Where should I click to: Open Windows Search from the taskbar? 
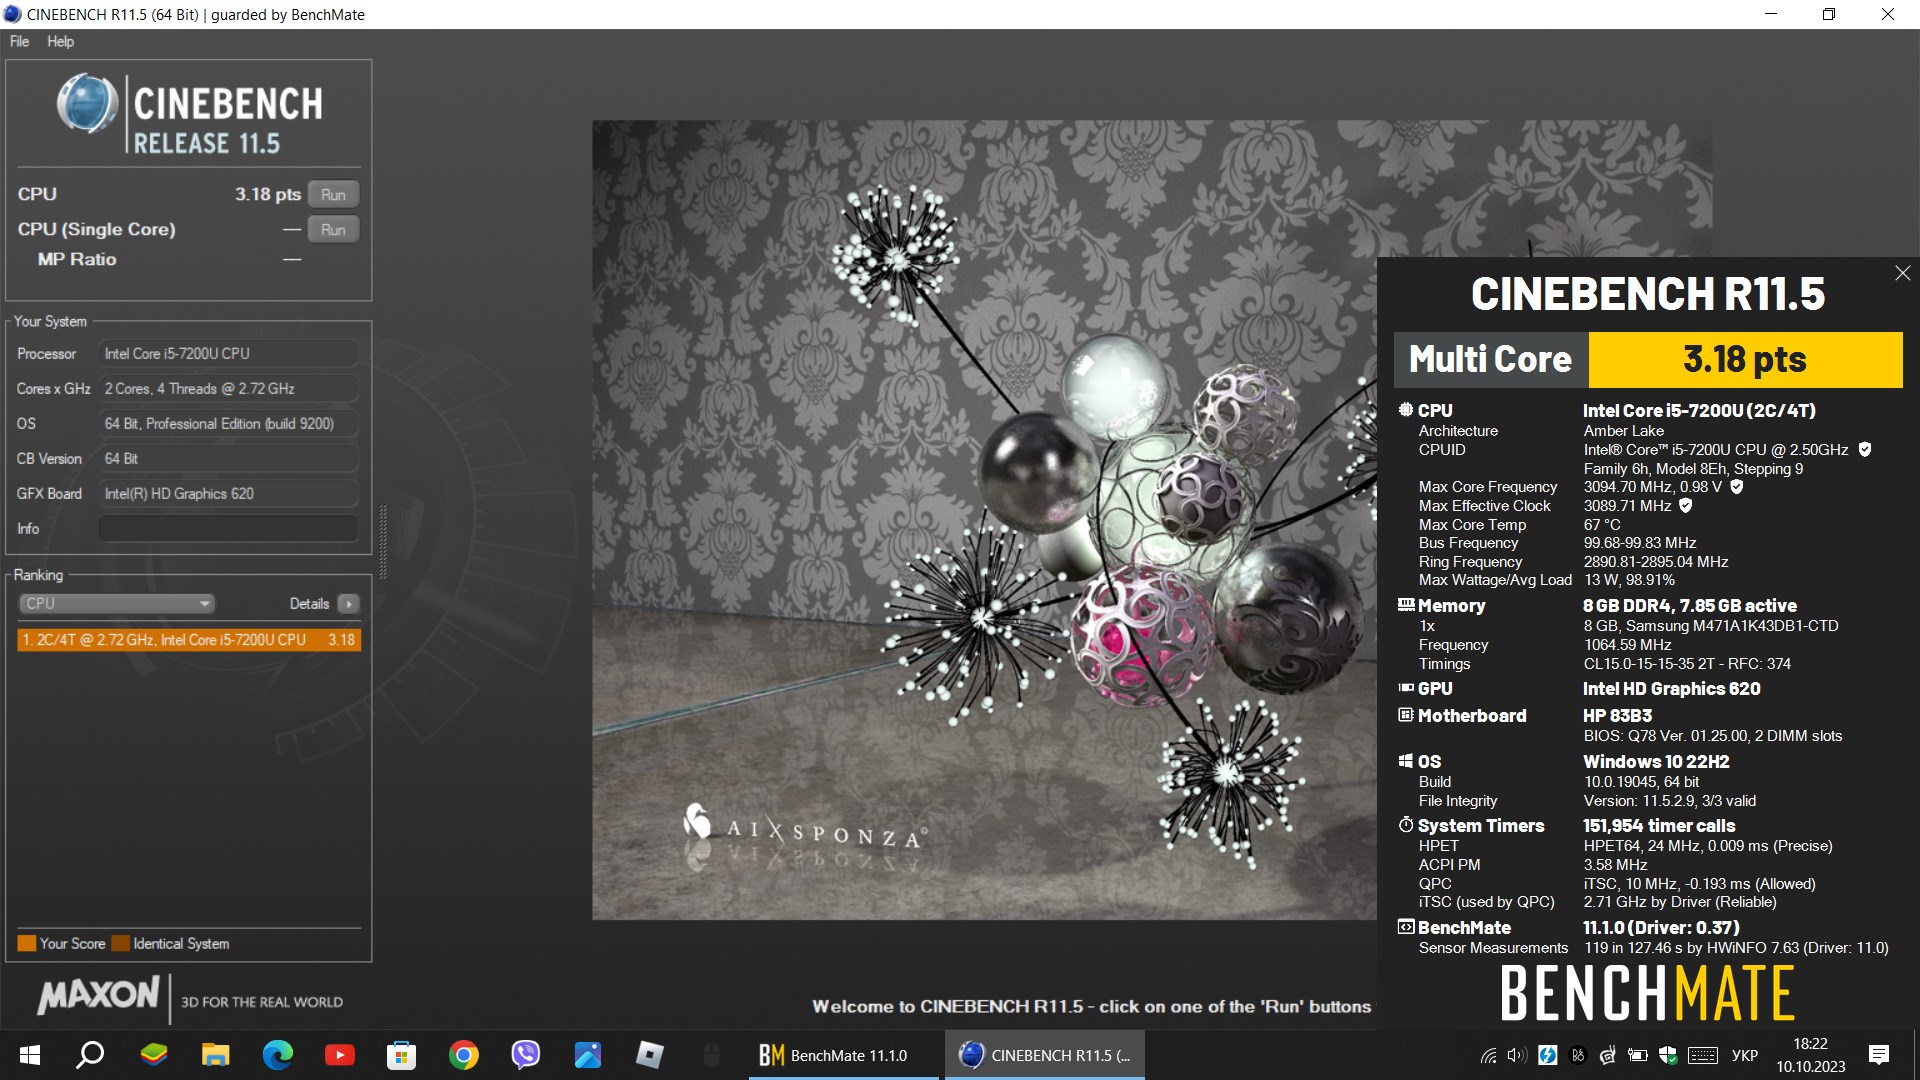[91, 1055]
